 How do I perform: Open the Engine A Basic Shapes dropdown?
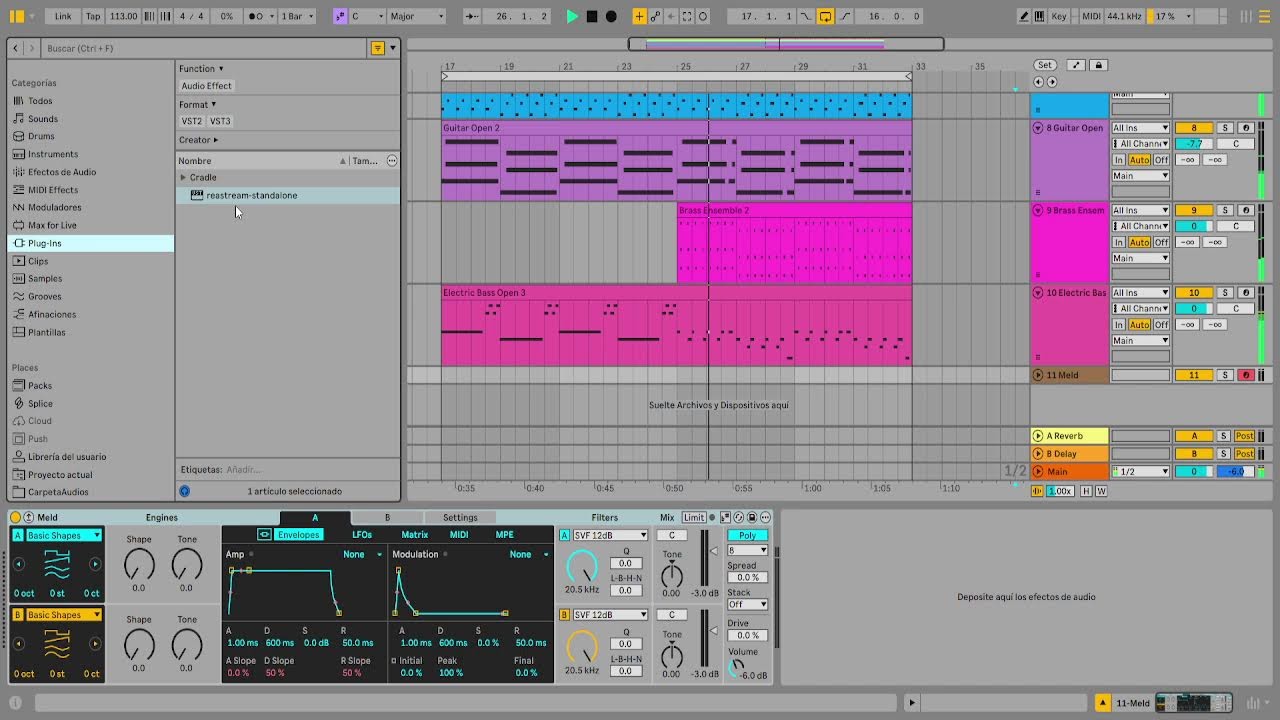pos(64,535)
